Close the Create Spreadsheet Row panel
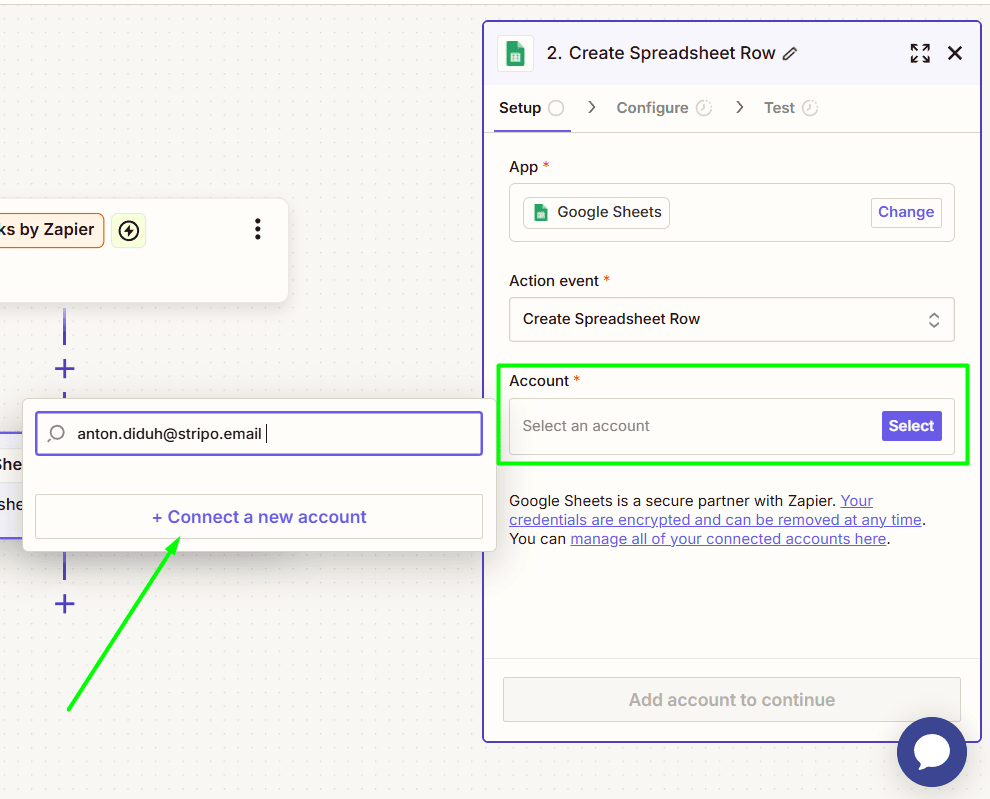This screenshot has height=799, width=990. pyautogui.click(x=955, y=53)
